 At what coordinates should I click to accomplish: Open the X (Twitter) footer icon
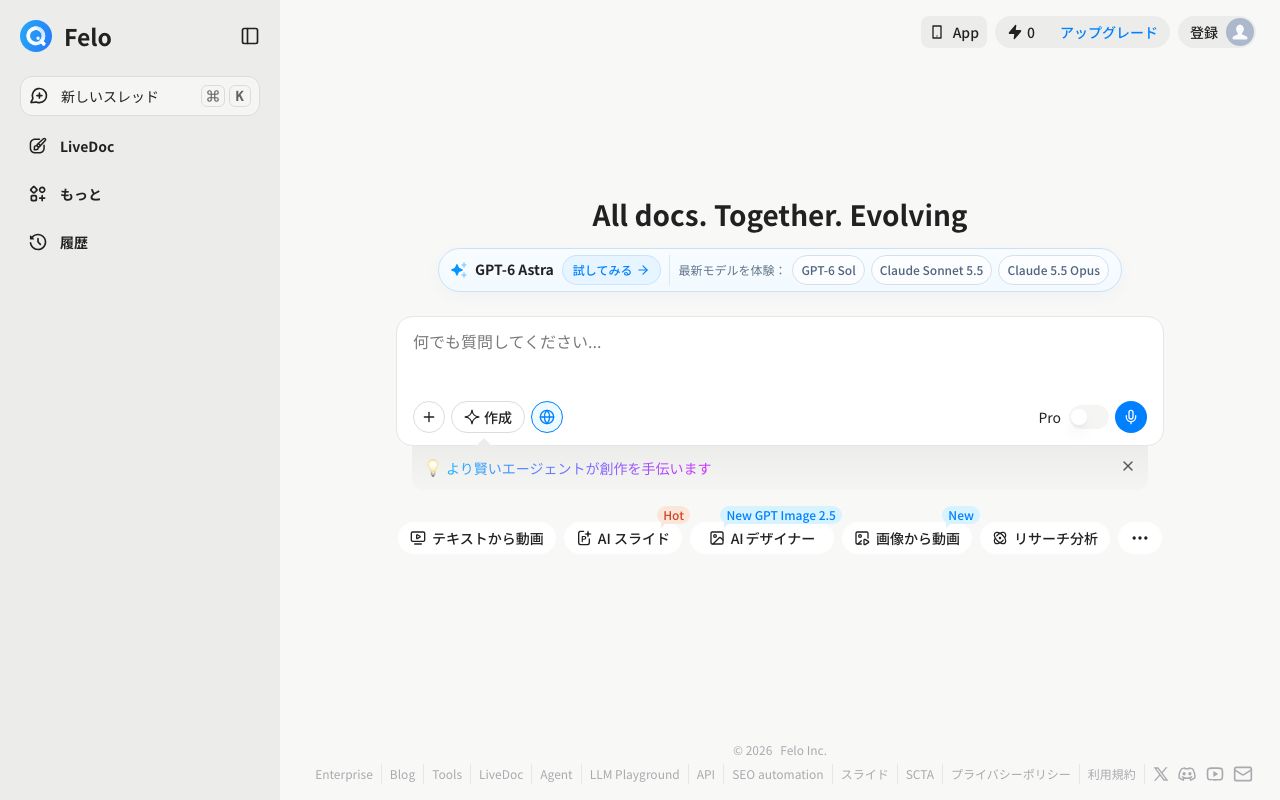(x=1160, y=774)
